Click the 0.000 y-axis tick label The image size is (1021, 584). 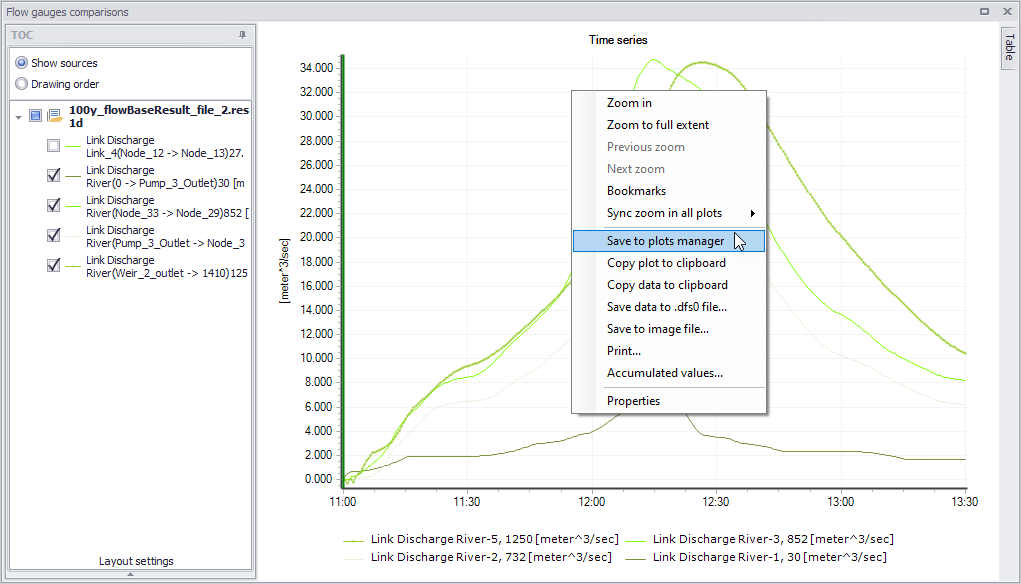click(x=319, y=479)
